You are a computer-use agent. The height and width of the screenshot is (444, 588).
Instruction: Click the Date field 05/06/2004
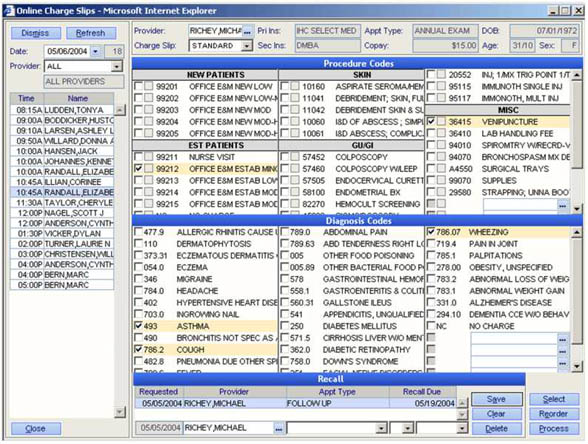67,51
